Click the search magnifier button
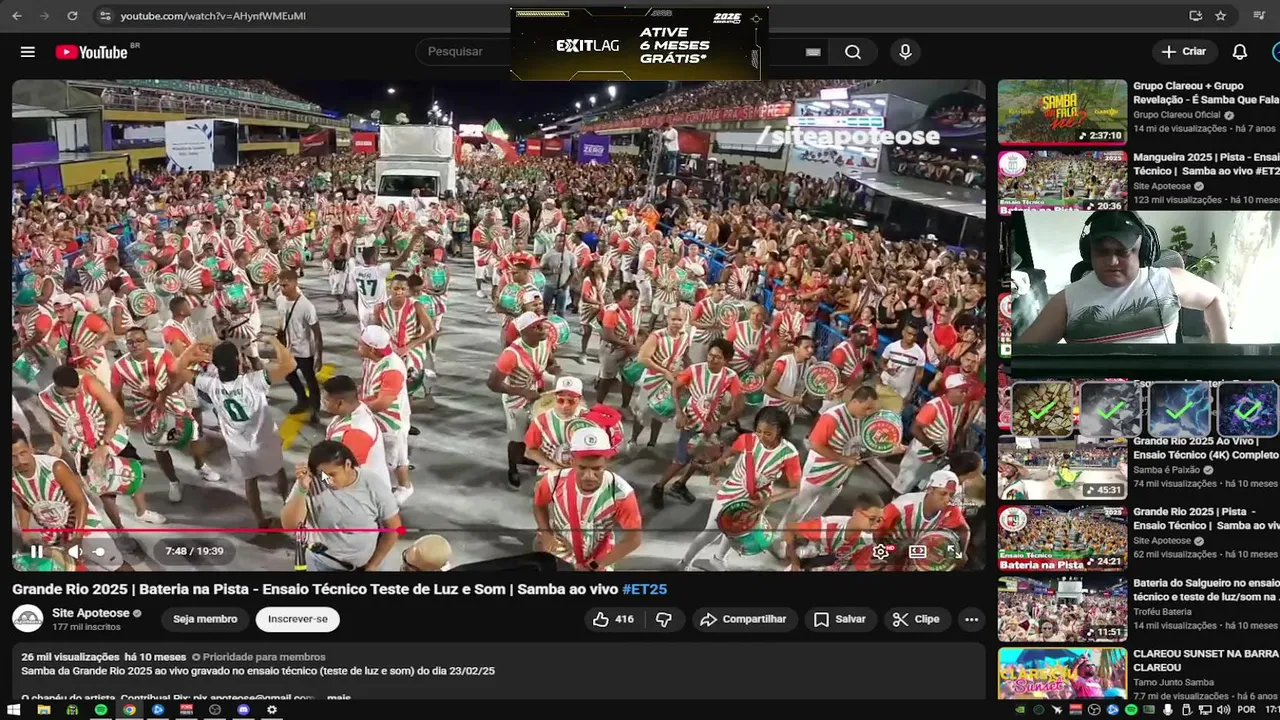1280x720 pixels. point(853,52)
